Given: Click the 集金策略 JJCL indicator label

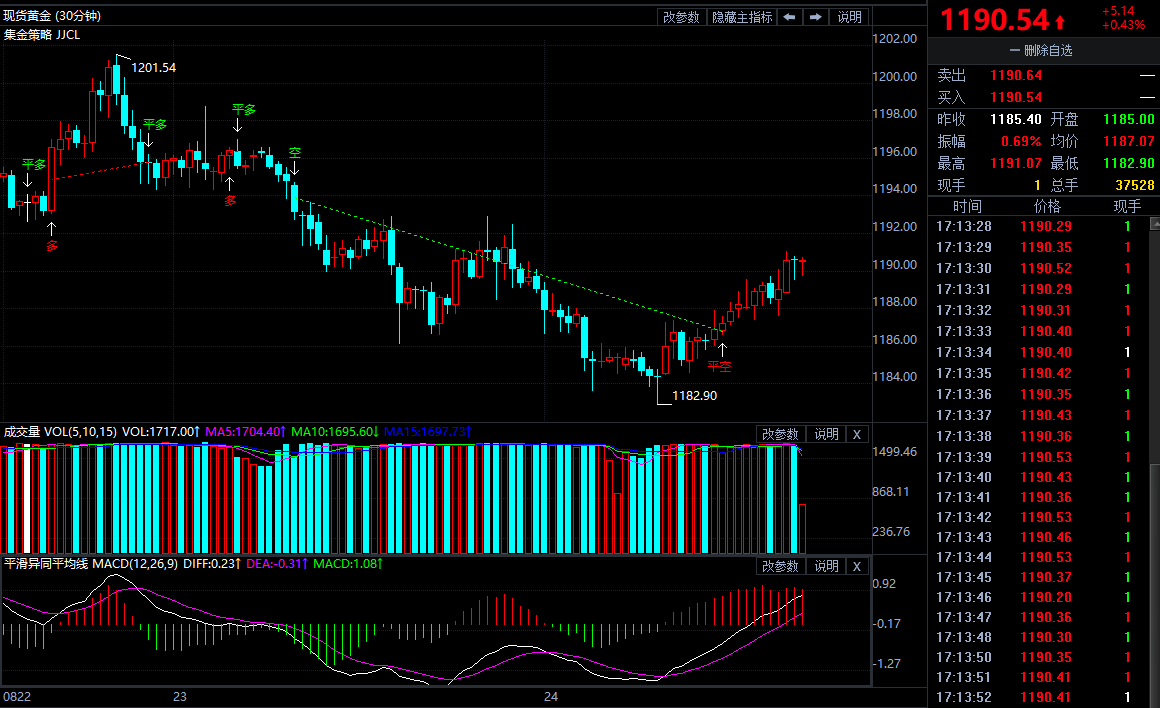Looking at the screenshot, I should click(42, 35).
